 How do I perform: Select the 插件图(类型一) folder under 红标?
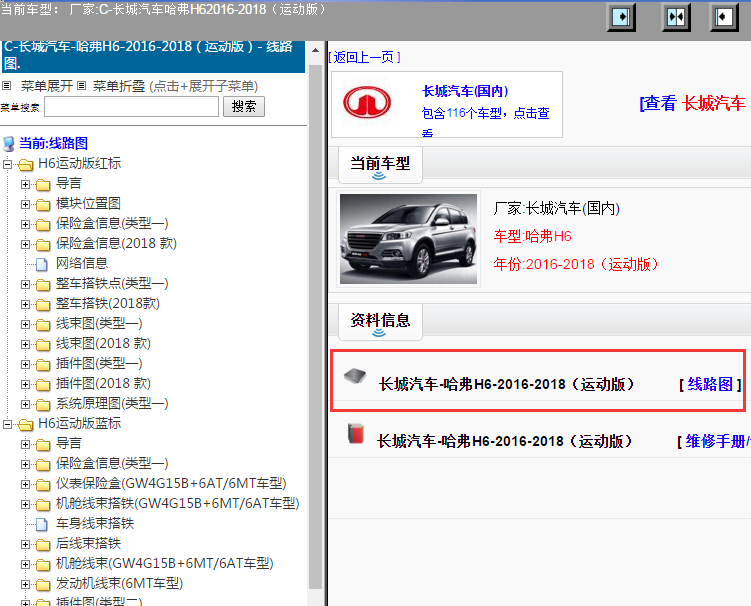[99, 364]
